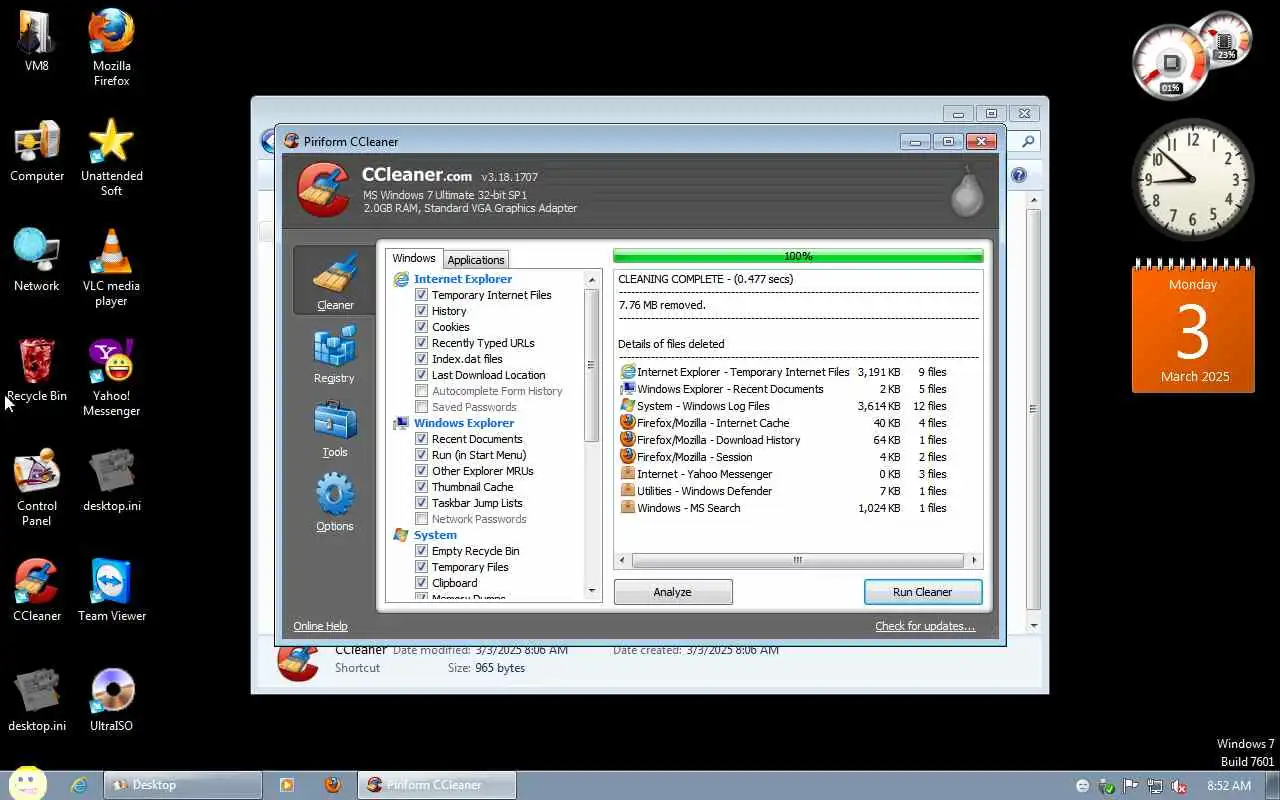Image resolution: width=1280 pixels, height=800 pixels.
Task: Select the Windows - MS Search result icon
Action: (628, 507)
